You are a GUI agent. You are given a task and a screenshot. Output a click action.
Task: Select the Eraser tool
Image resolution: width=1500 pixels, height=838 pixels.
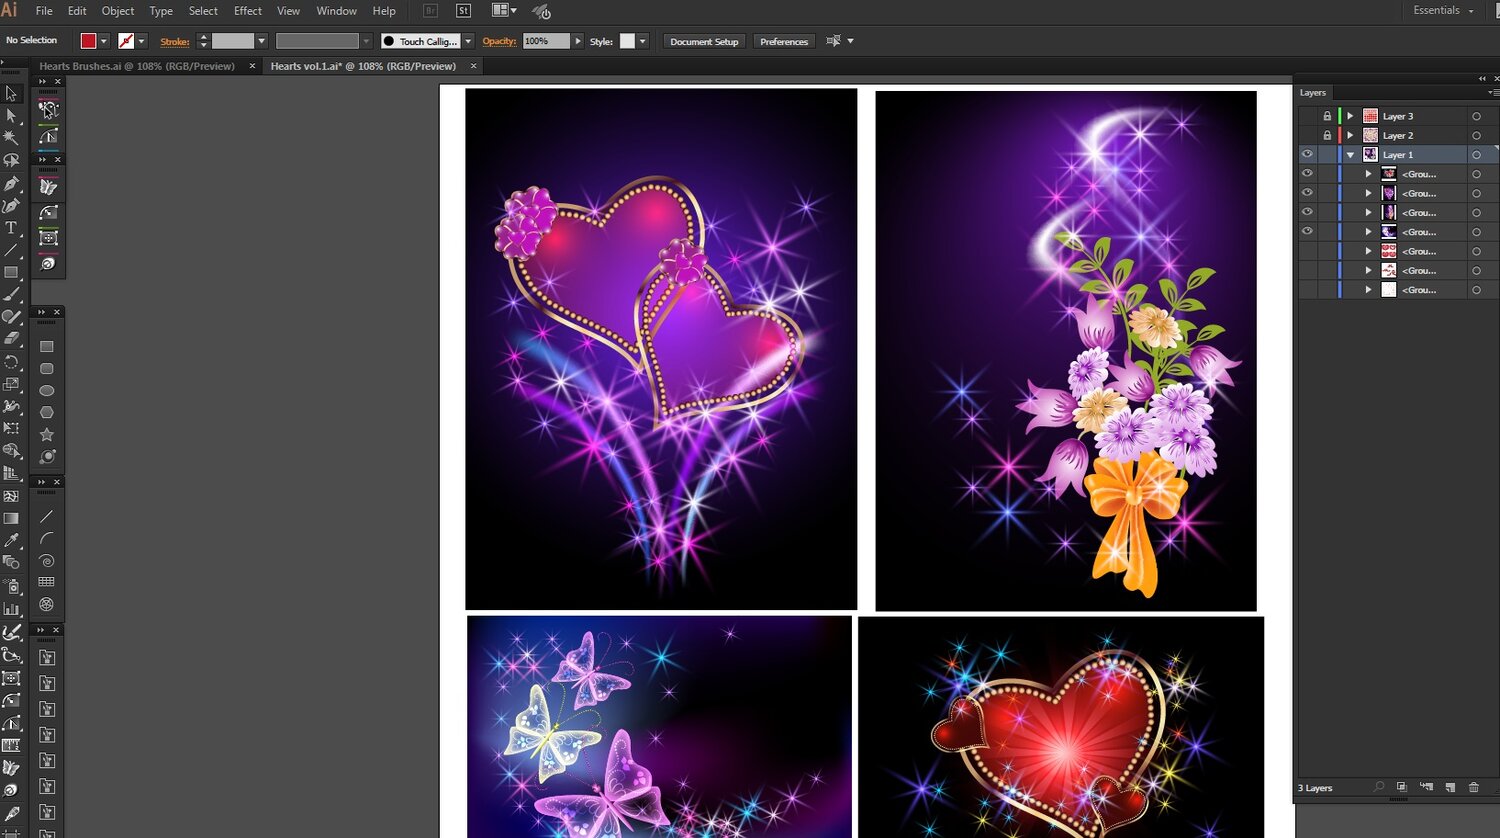tap(11, 339)
